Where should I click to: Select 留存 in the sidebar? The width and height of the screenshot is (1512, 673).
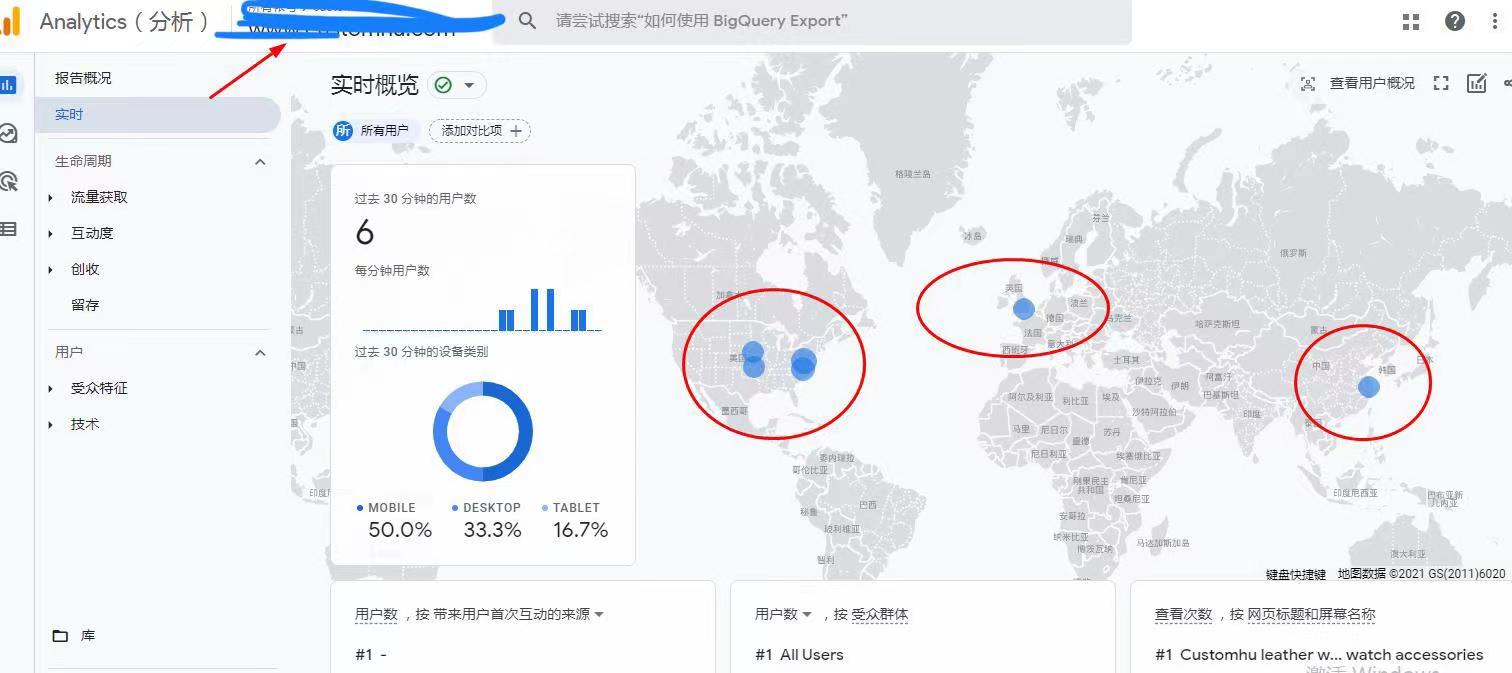click(x=85, y=305)
